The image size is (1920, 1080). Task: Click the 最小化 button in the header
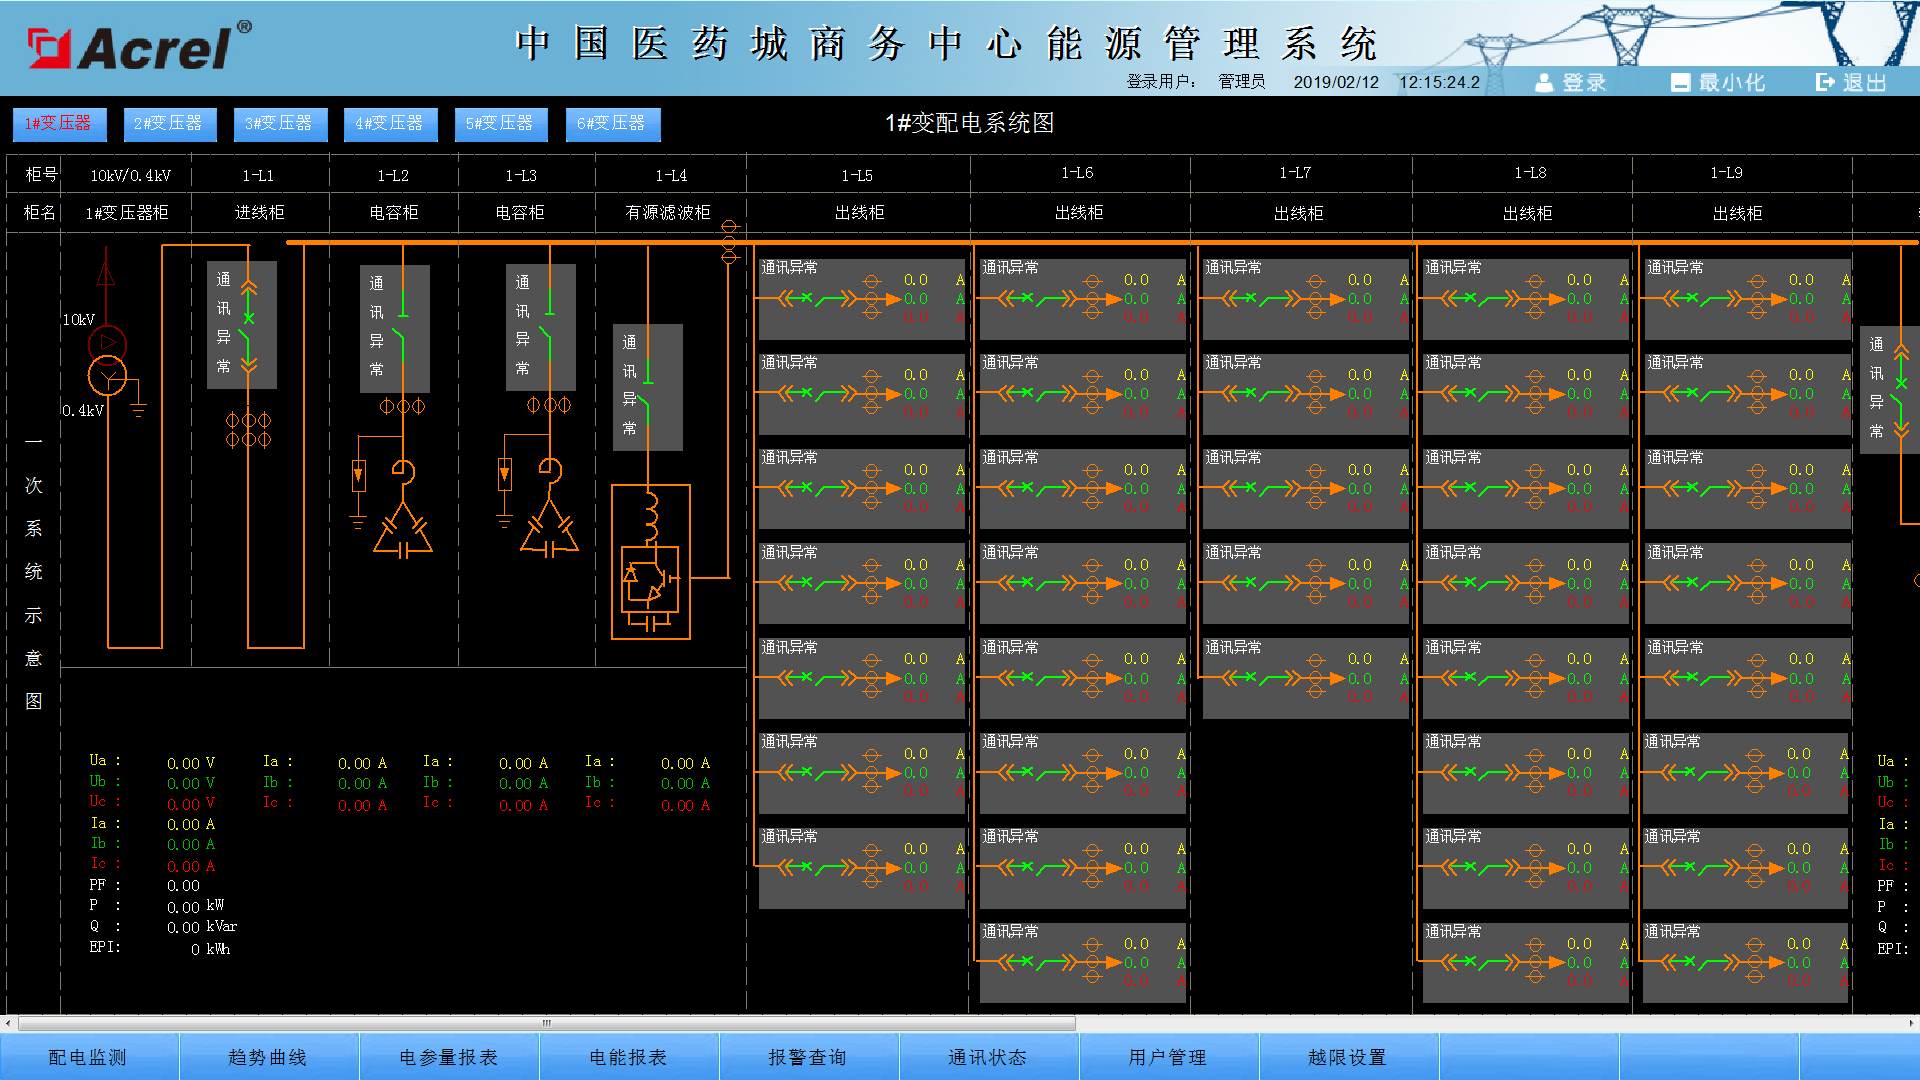pyautogui.click(x=1718, y=83)
